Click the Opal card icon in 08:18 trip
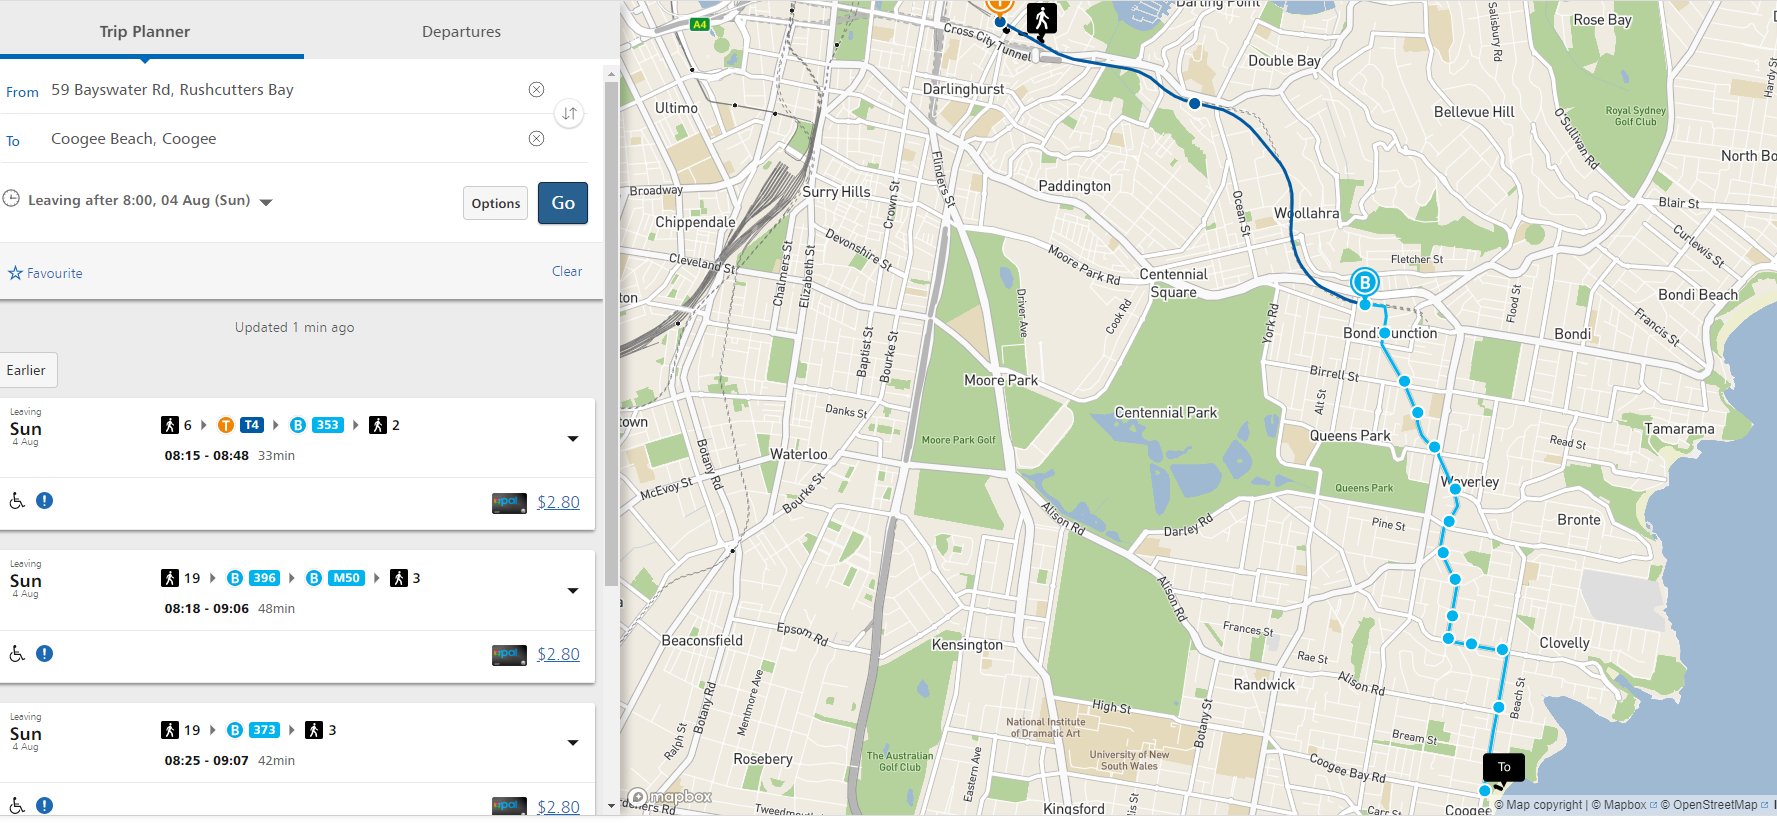The width and height of the screenshot is (1777, 833). pos(509,655)
